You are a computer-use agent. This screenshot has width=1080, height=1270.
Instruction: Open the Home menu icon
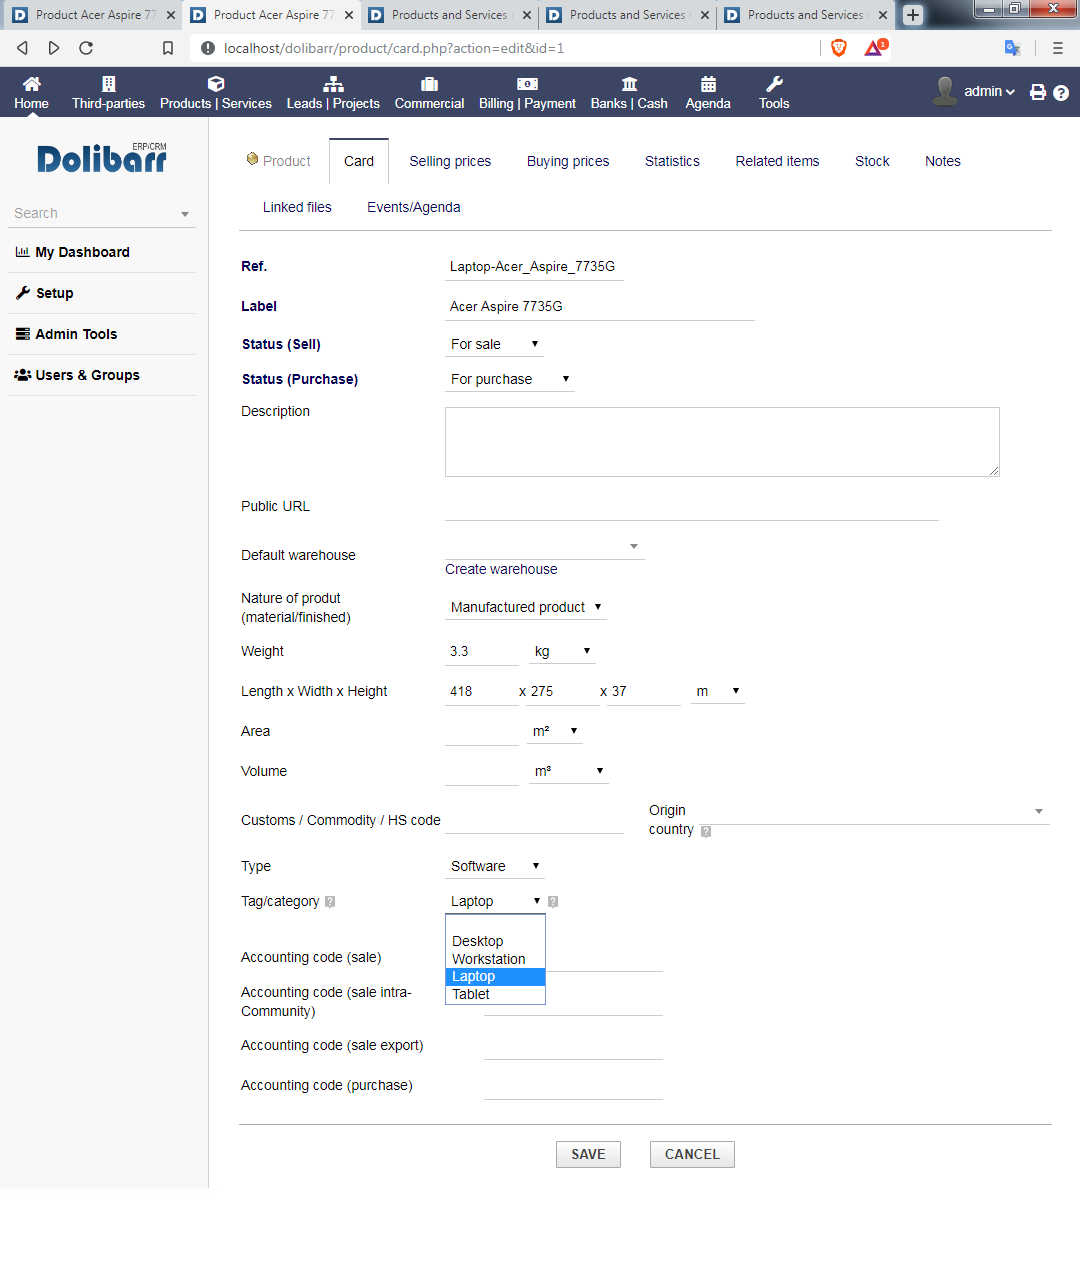(32, 84)
